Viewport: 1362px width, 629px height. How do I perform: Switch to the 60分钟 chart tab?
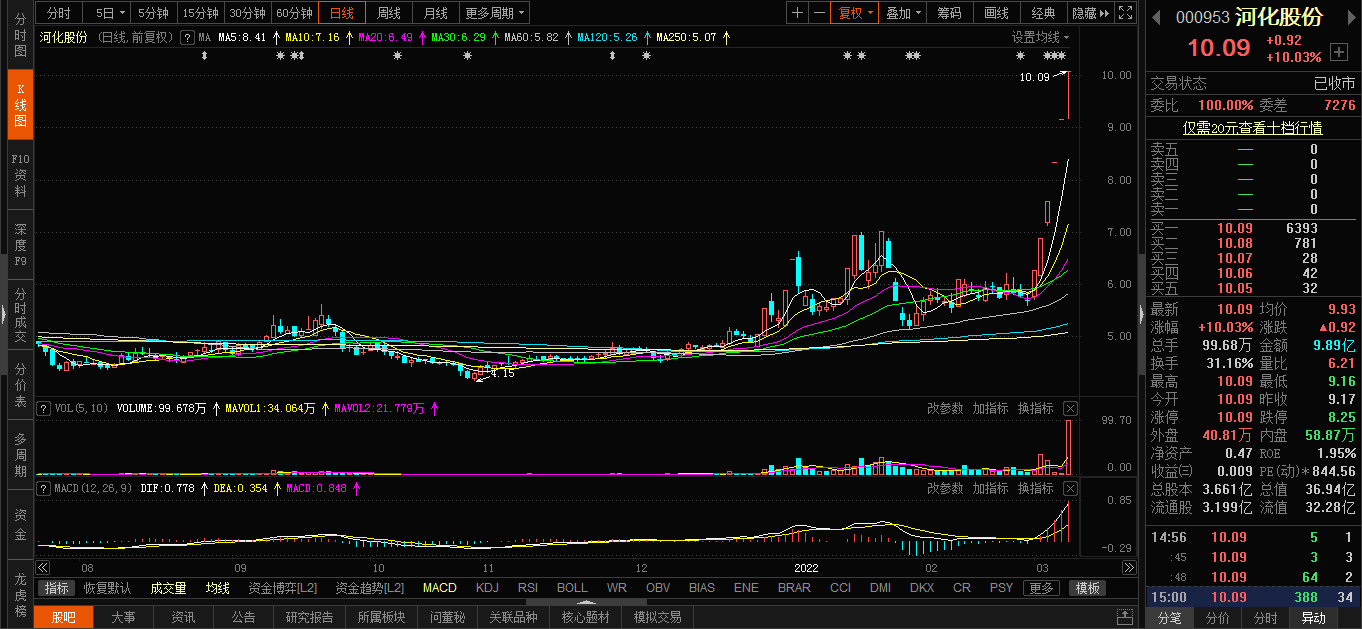point(294,13)
